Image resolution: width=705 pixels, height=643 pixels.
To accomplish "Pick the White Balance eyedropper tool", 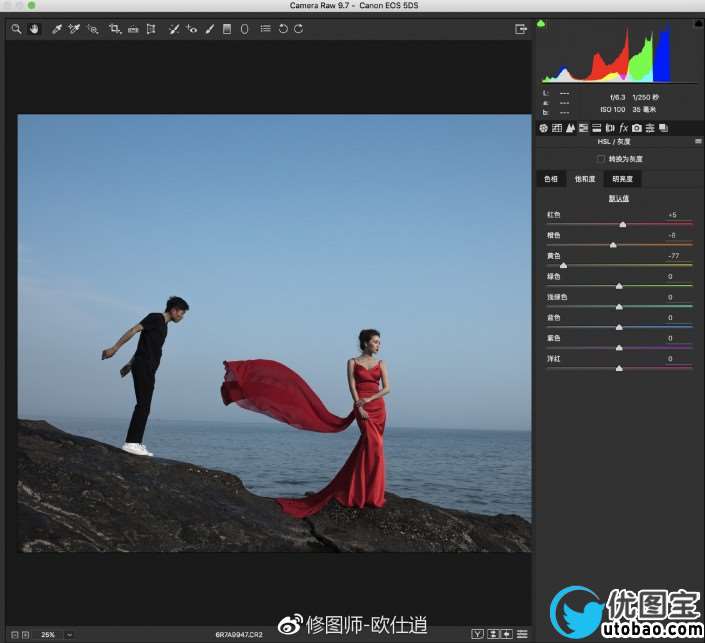I will [56, 29].
